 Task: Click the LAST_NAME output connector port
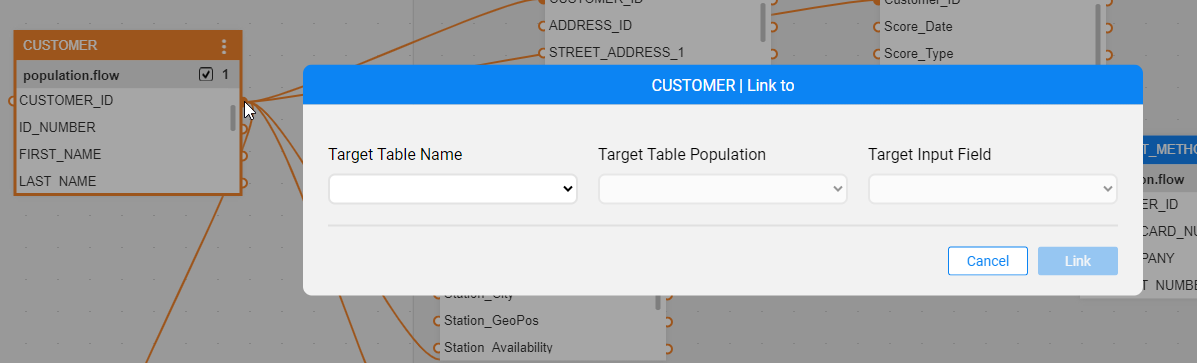pyautogui.click(x=244, y=183)
